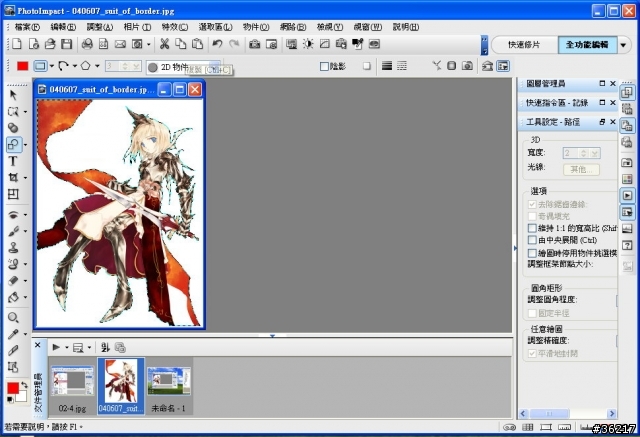
Task: Enable 由中央展開 (Ctrl) checkbox
Action: pyautogui.click(x=532, y=240)
